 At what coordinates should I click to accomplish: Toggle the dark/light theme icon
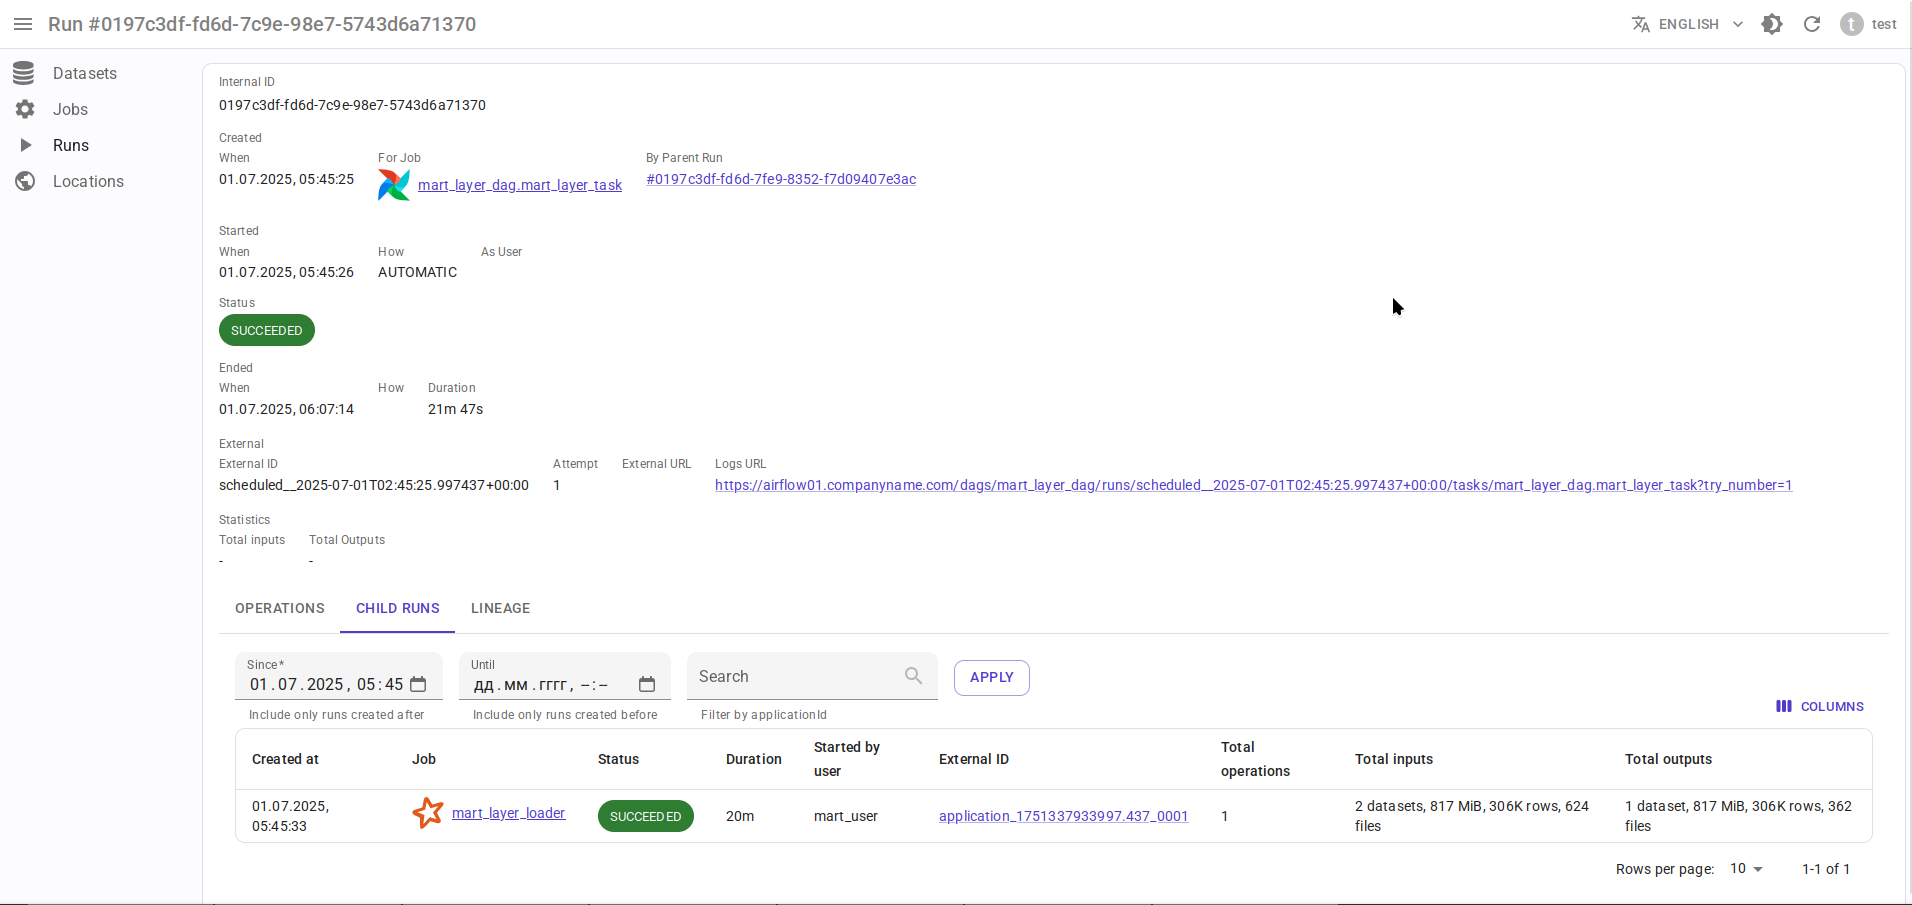click(x=1772, y=24)
